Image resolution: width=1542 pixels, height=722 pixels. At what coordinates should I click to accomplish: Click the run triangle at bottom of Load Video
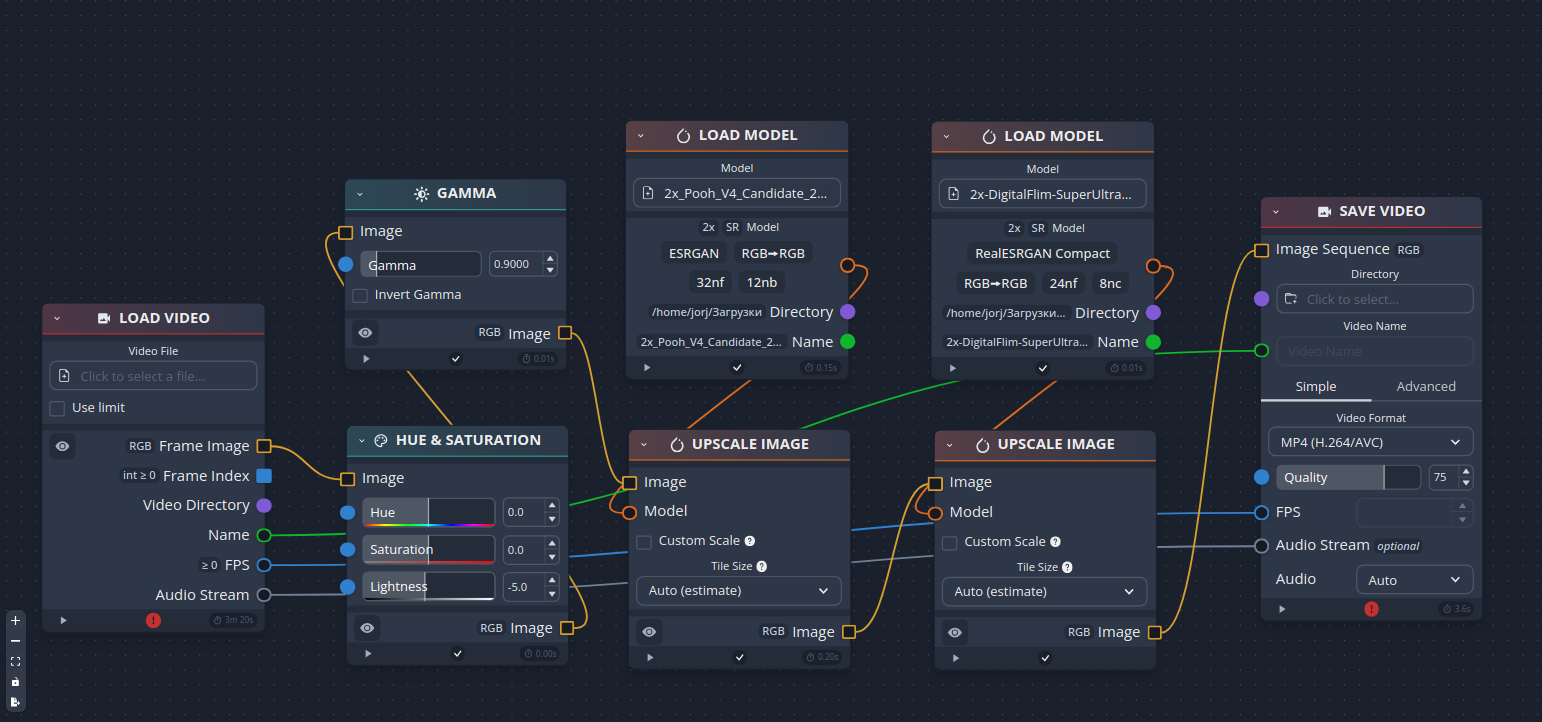(x=63, y=620)
